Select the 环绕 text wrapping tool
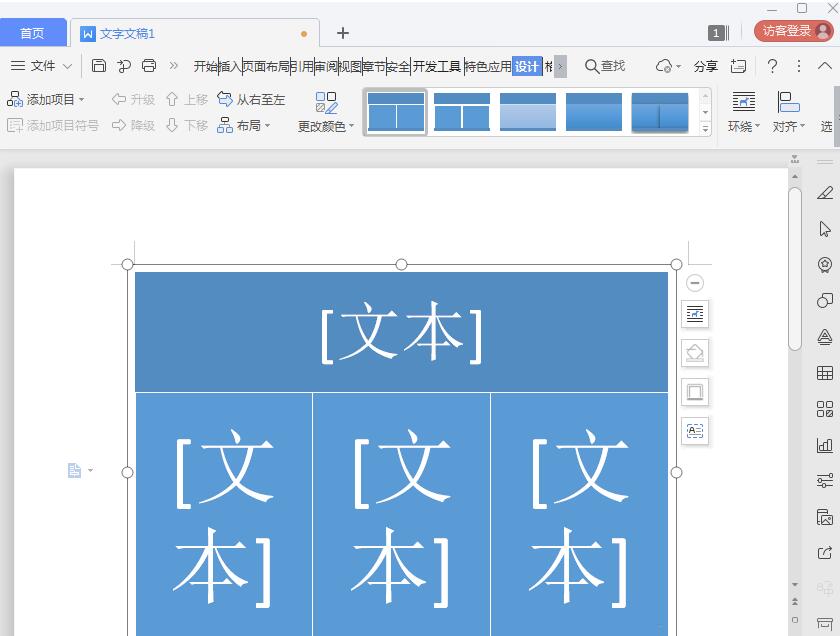 point(744,110)
